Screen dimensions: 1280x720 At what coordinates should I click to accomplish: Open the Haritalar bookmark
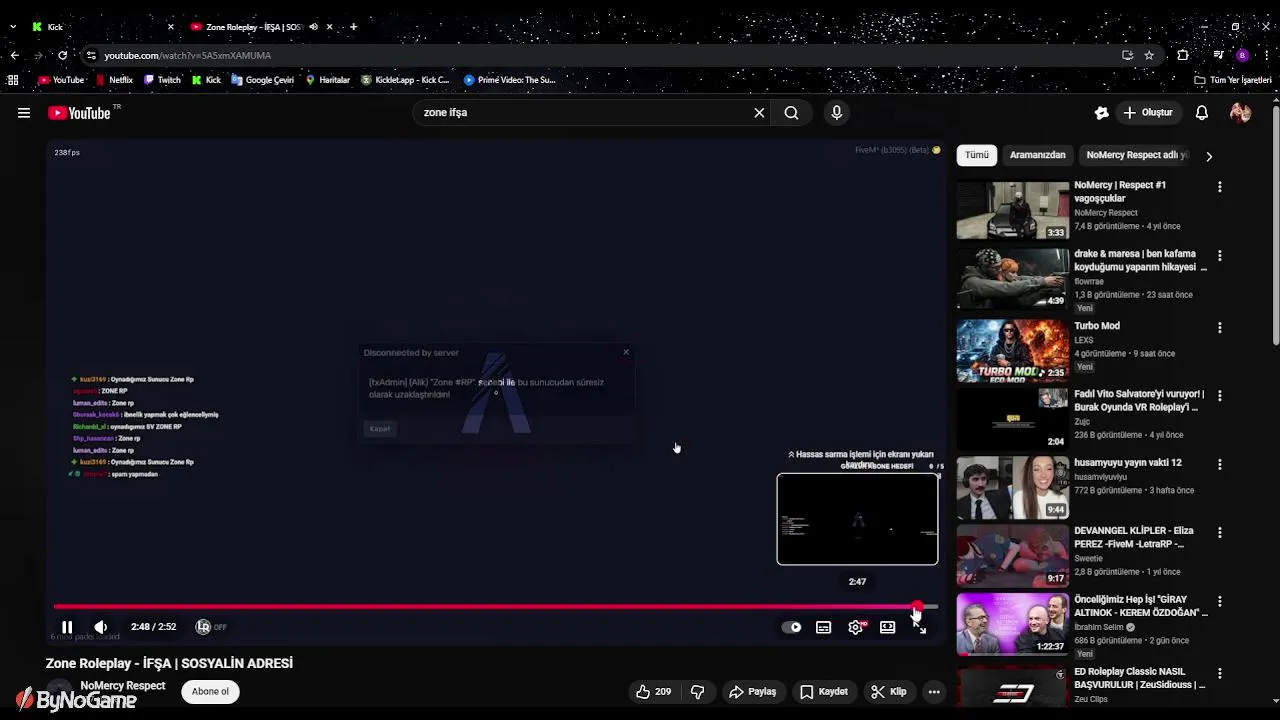click(328, 80)
